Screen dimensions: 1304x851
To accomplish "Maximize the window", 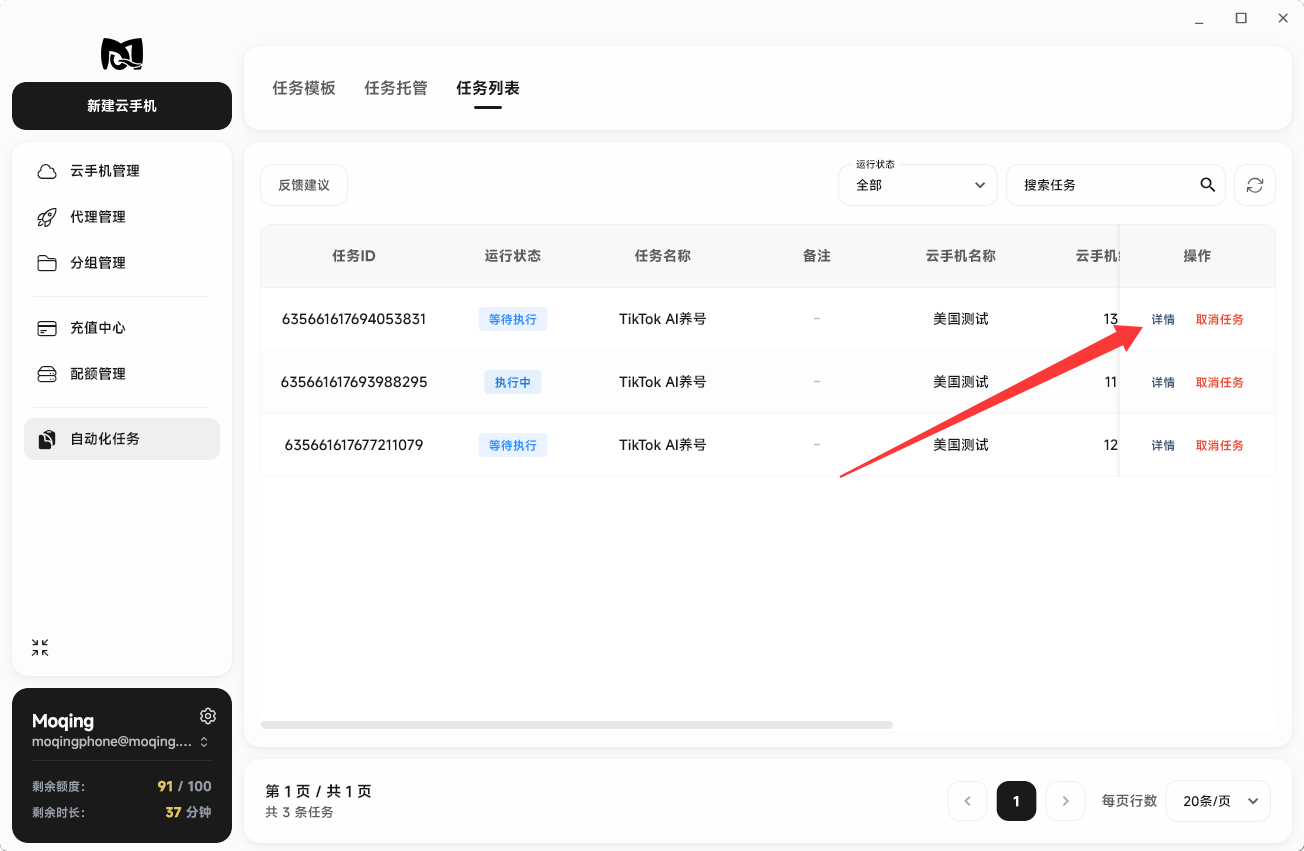I will pyautogui.click(x=1241, y=18).
